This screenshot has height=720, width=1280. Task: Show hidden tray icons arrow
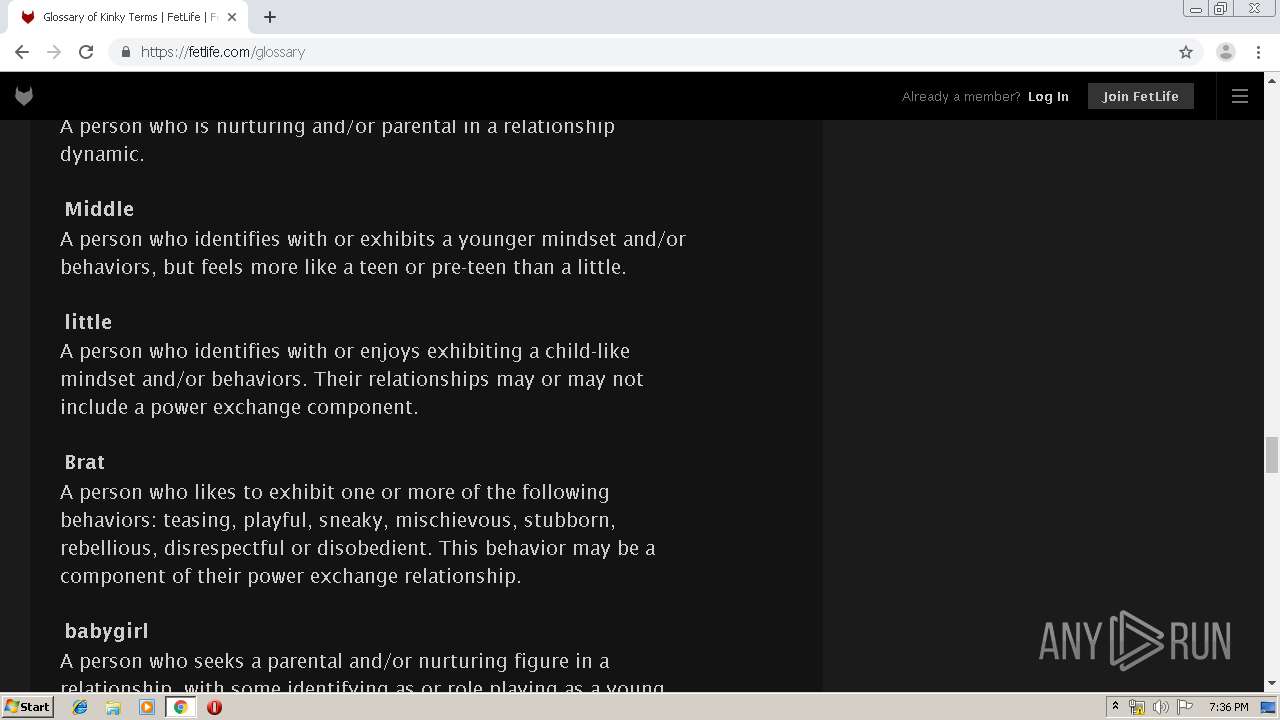click(1115, 707)
